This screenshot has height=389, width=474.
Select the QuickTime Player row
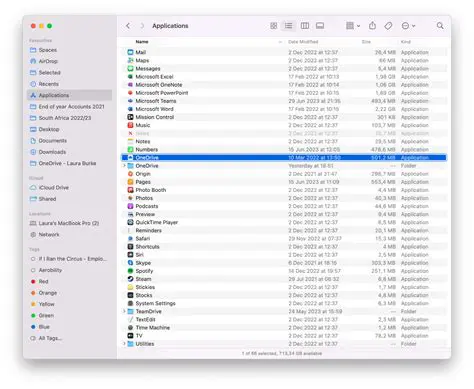(x=284, y=222)
